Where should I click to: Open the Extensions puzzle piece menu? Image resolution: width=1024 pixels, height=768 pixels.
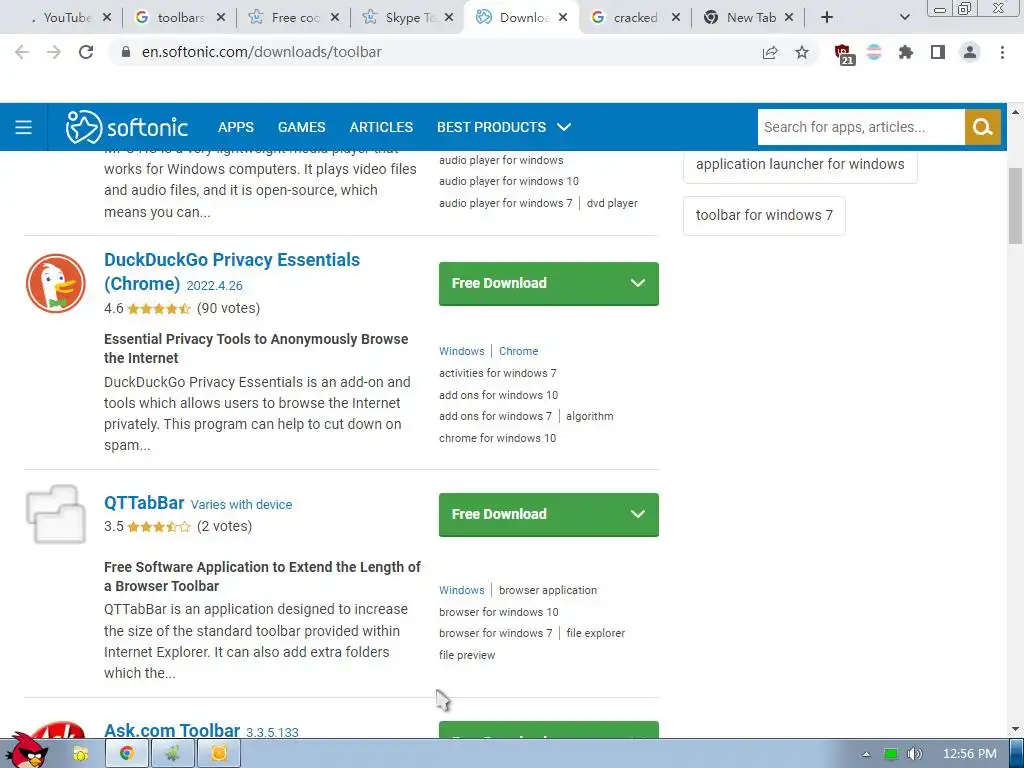(905, 52)
